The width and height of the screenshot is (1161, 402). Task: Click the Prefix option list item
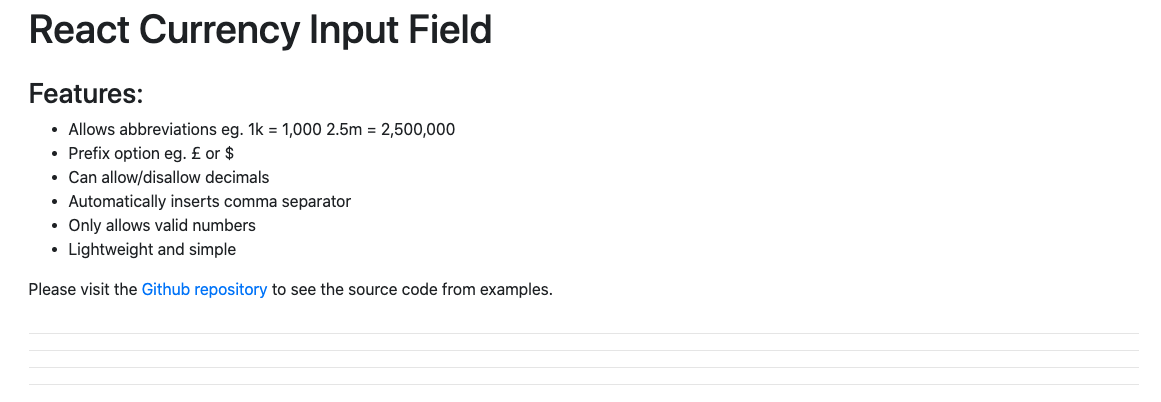pos(152,153)
